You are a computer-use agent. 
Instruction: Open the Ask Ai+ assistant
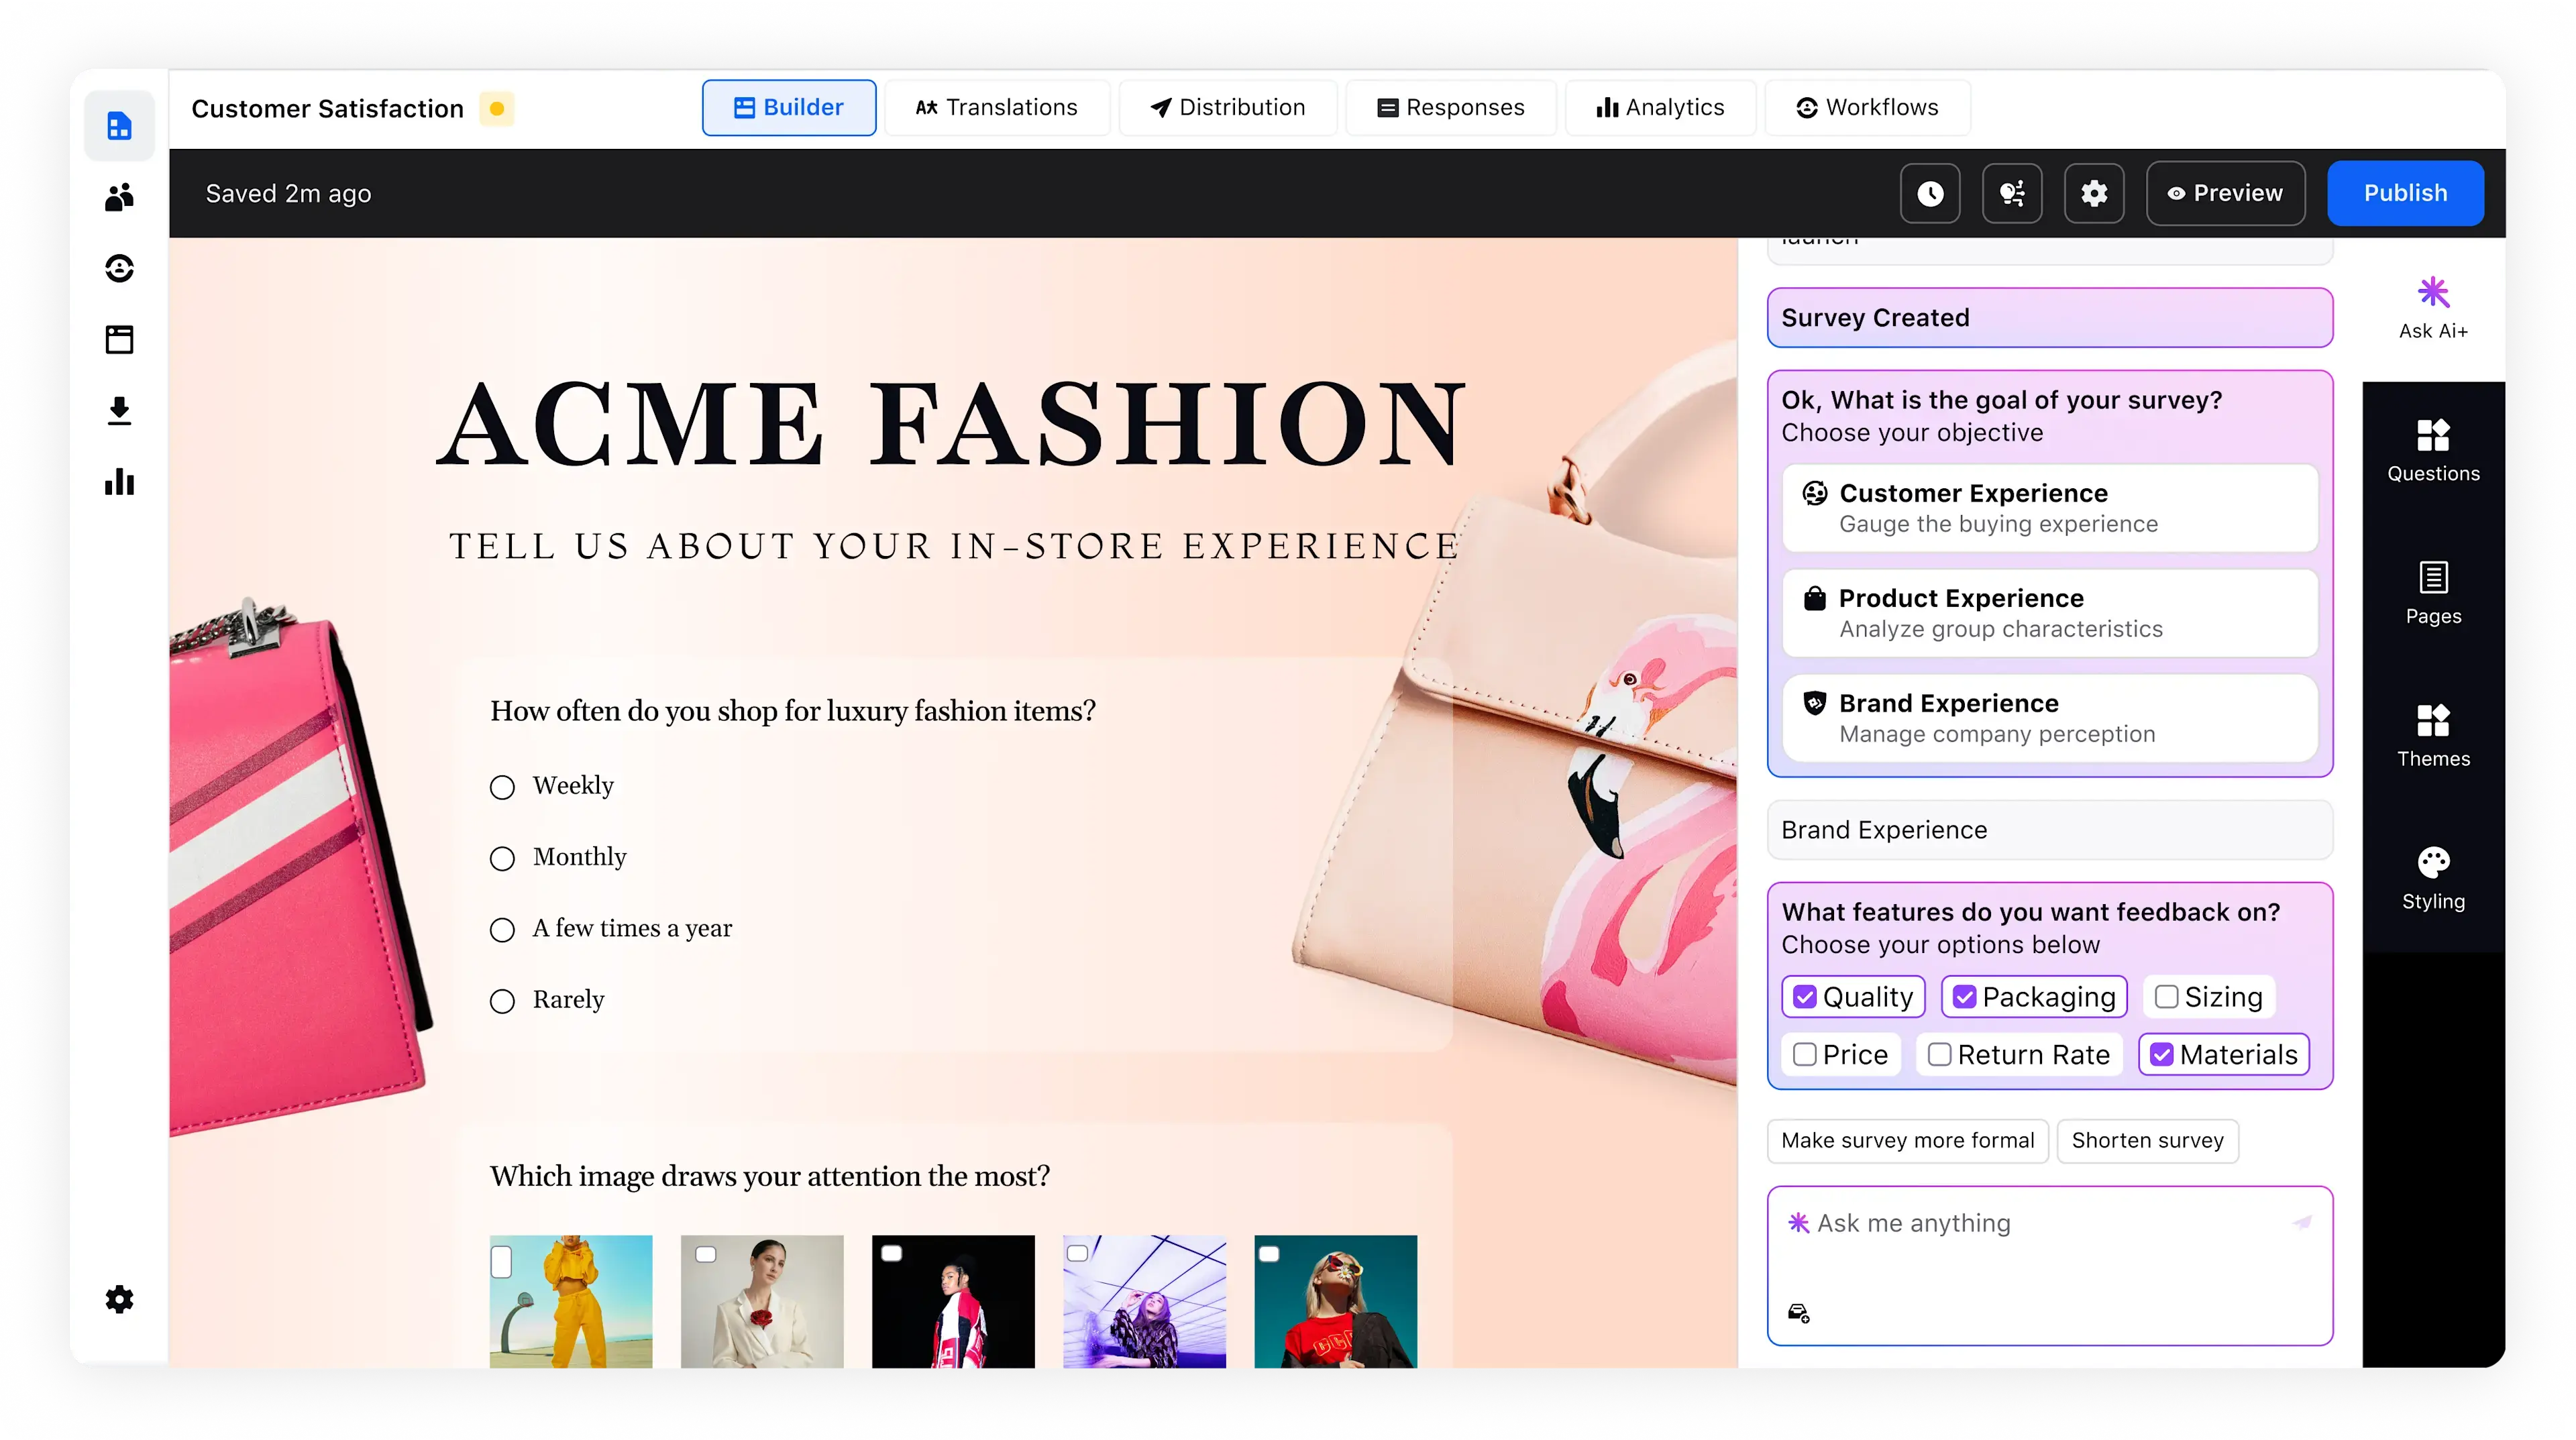[x=2432, y=308]
